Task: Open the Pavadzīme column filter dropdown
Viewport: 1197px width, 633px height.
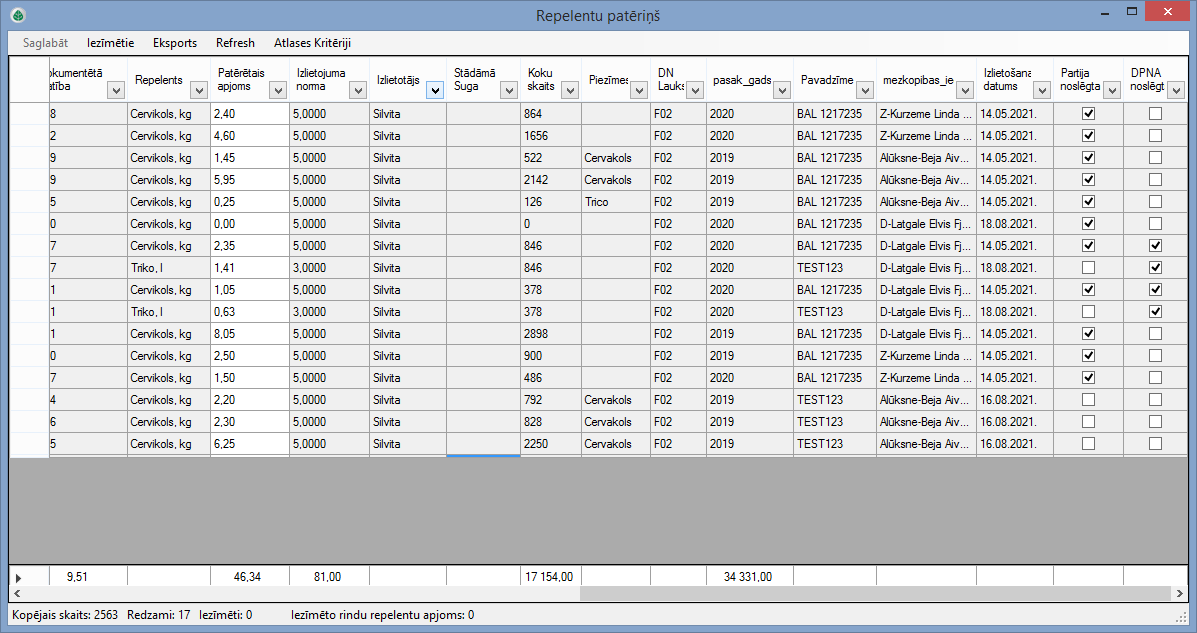Action: (x=864, y=89)
